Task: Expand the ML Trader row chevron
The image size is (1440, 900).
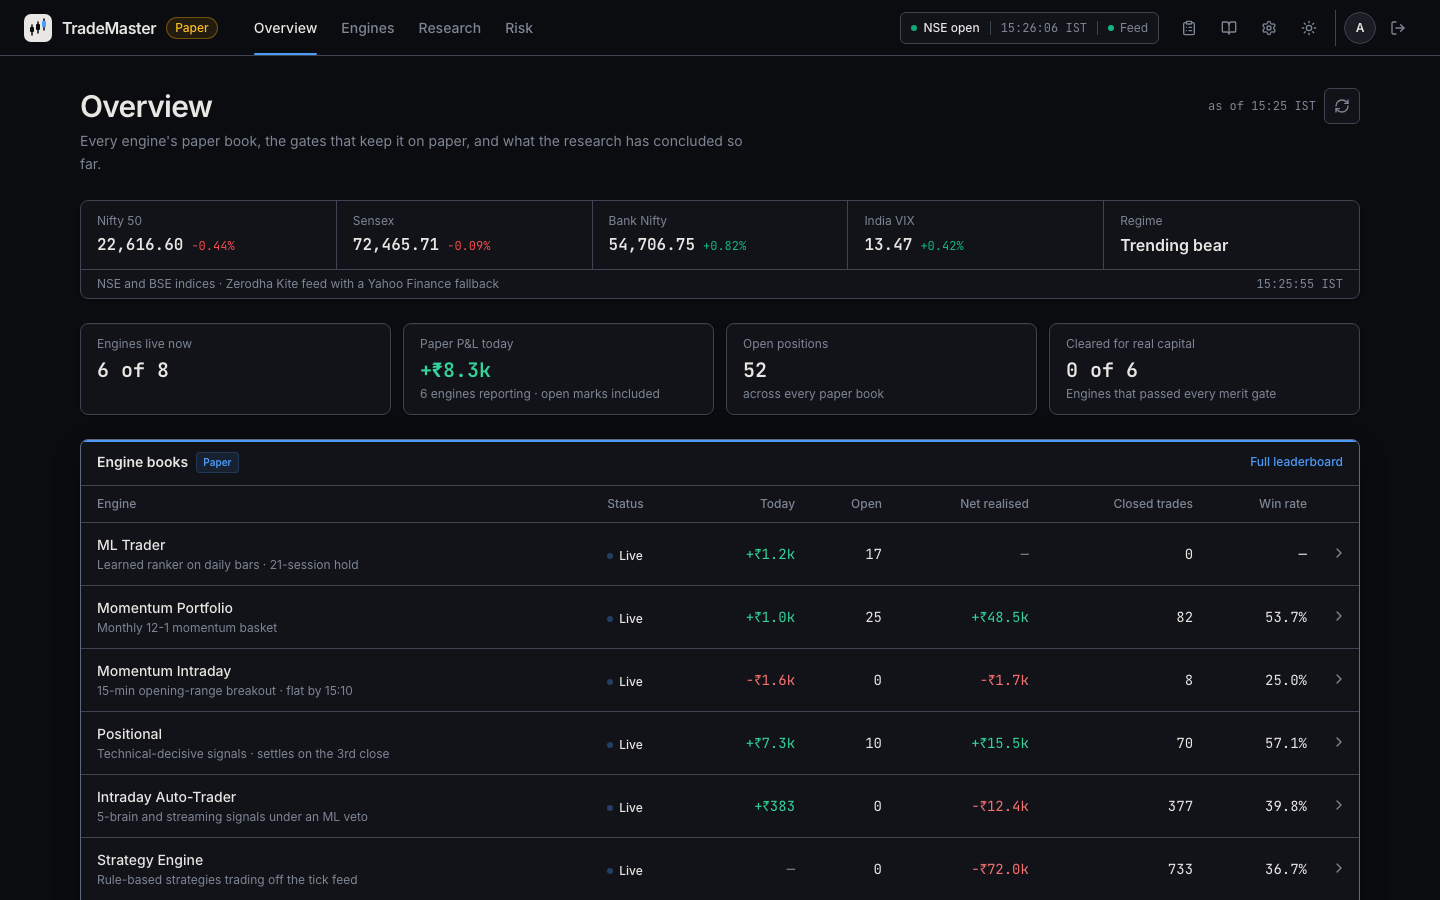Action: point(1338,553)
